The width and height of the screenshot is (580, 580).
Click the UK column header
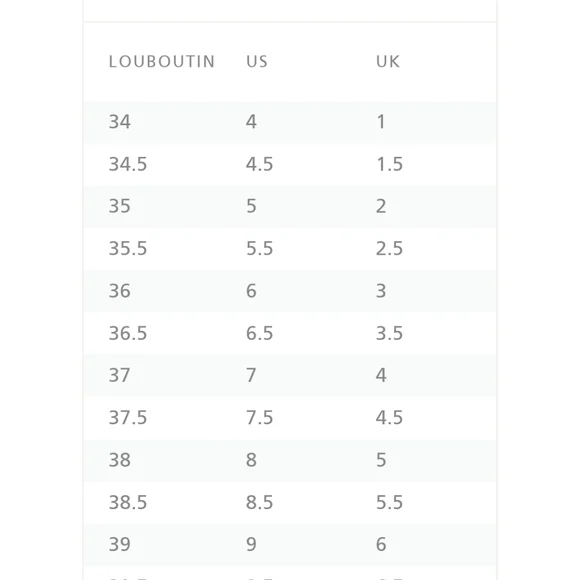coord(388,61)
